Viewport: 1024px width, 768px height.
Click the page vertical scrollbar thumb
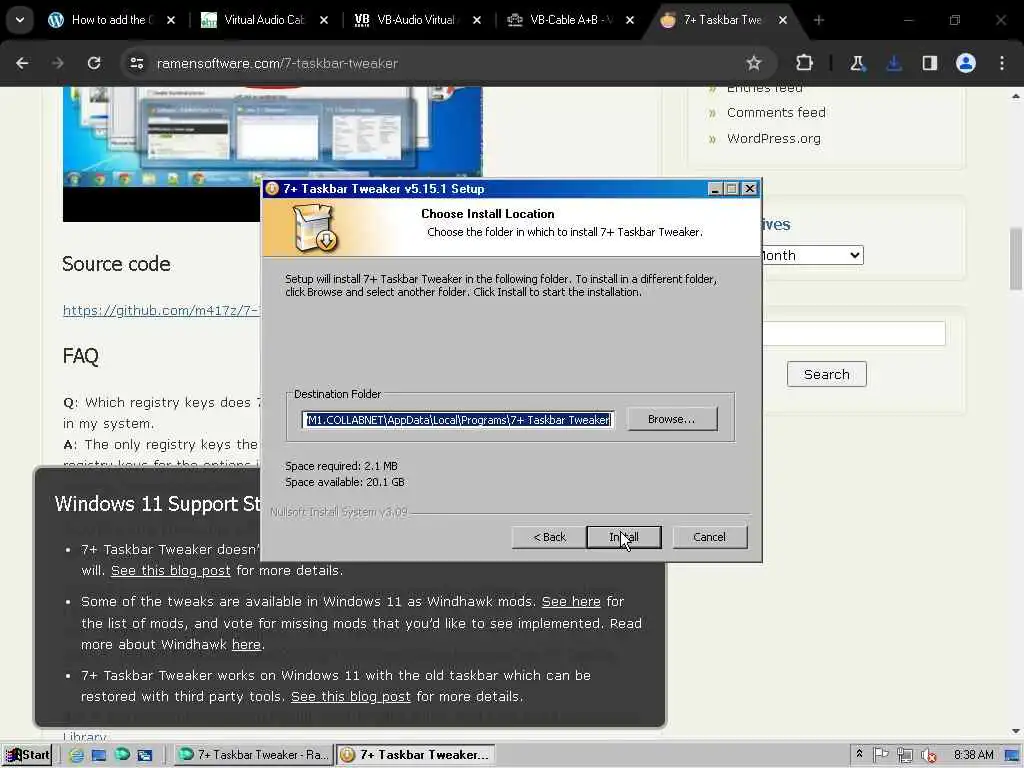[1016, 259]
